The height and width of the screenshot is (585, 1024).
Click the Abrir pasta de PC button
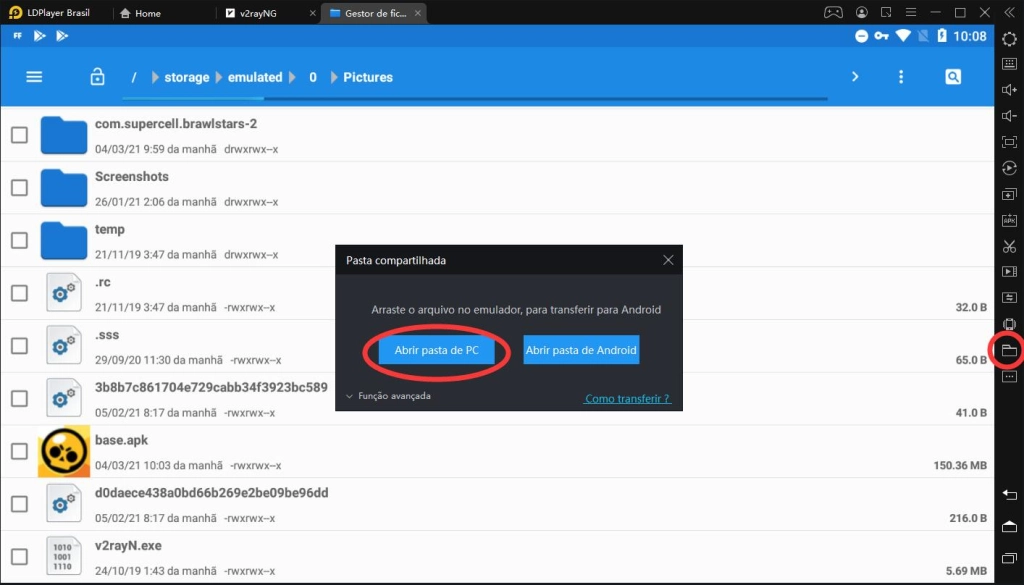coord(436,351)
